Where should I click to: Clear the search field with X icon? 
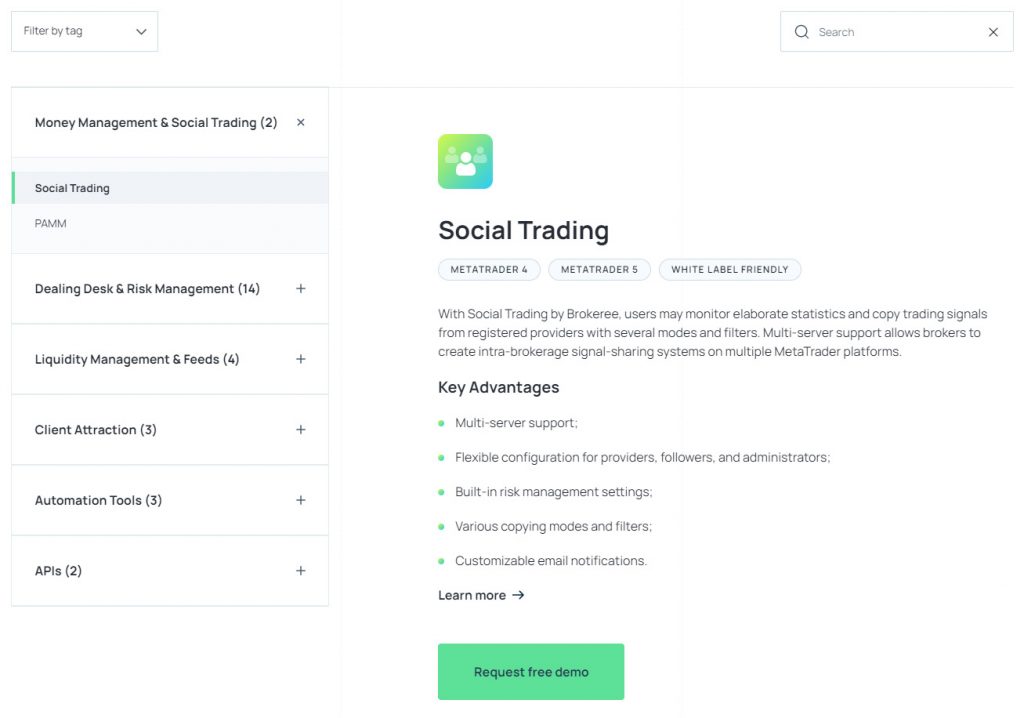pyautogui.click(x=993, y=32)
